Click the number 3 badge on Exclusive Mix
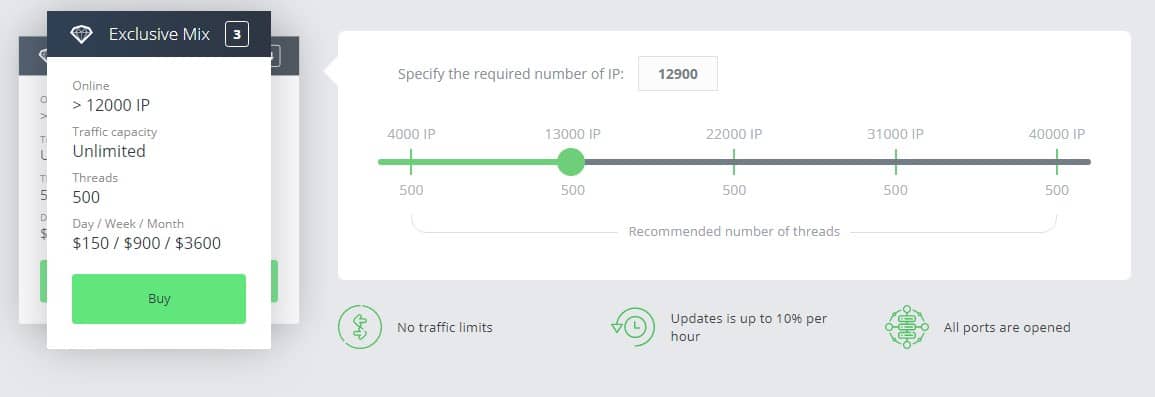The height and width of the screenshot is (397, 1155). [x=236, y=34]
